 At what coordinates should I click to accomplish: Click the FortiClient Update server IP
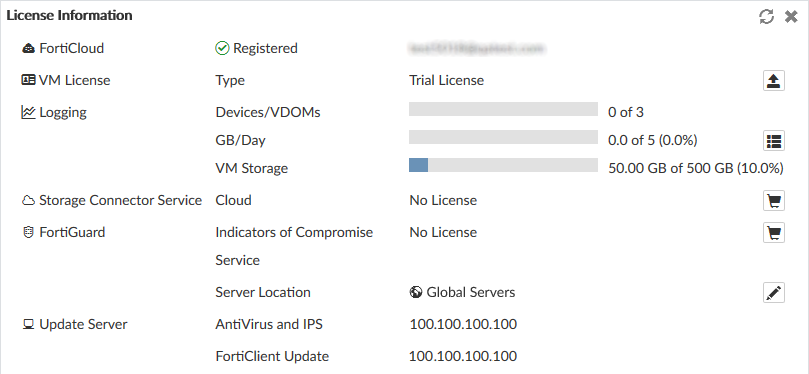tap(463, 356)
